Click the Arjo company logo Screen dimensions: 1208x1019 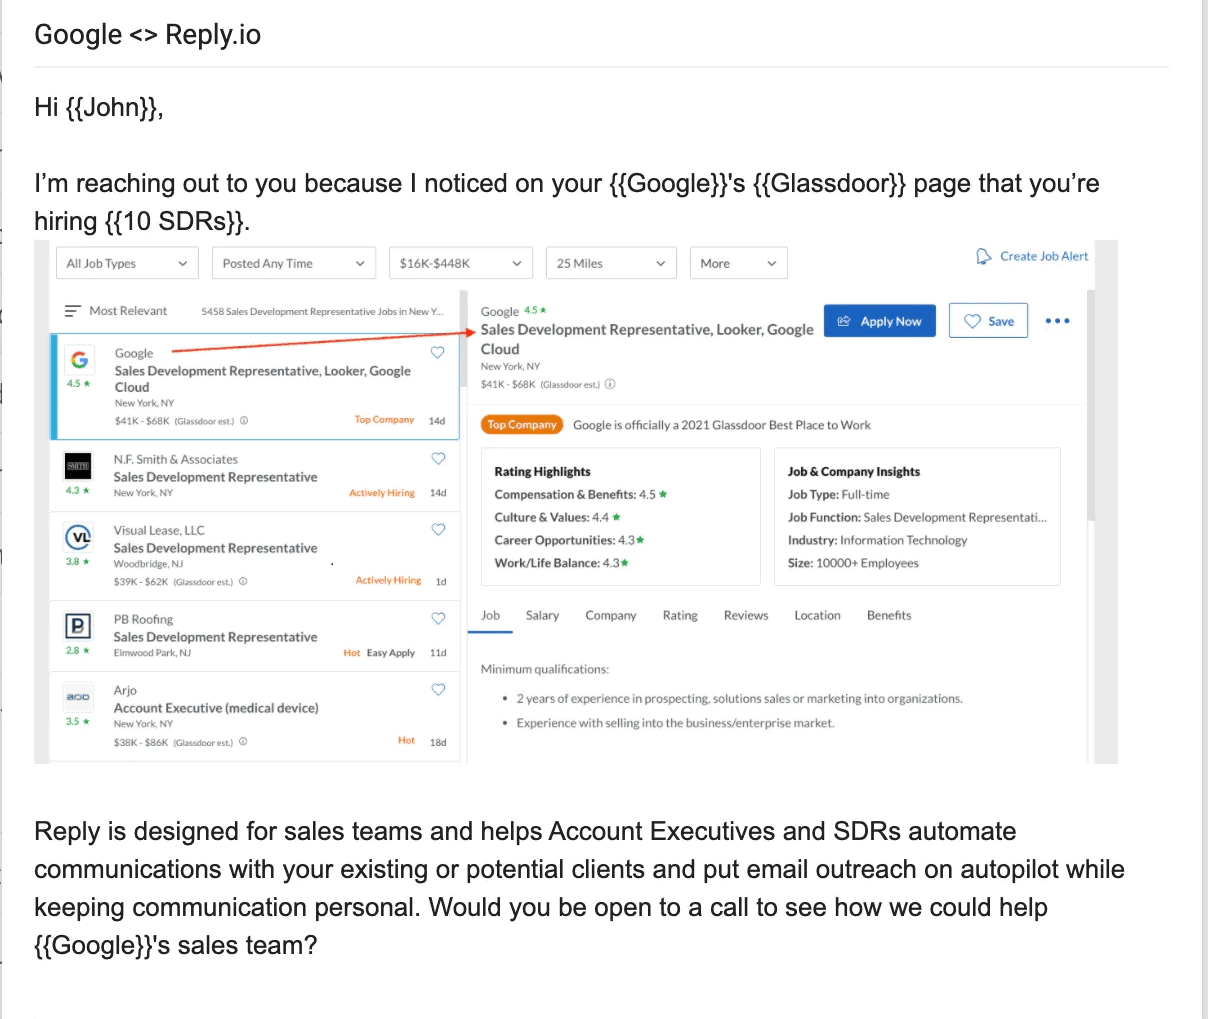(78, 697)
